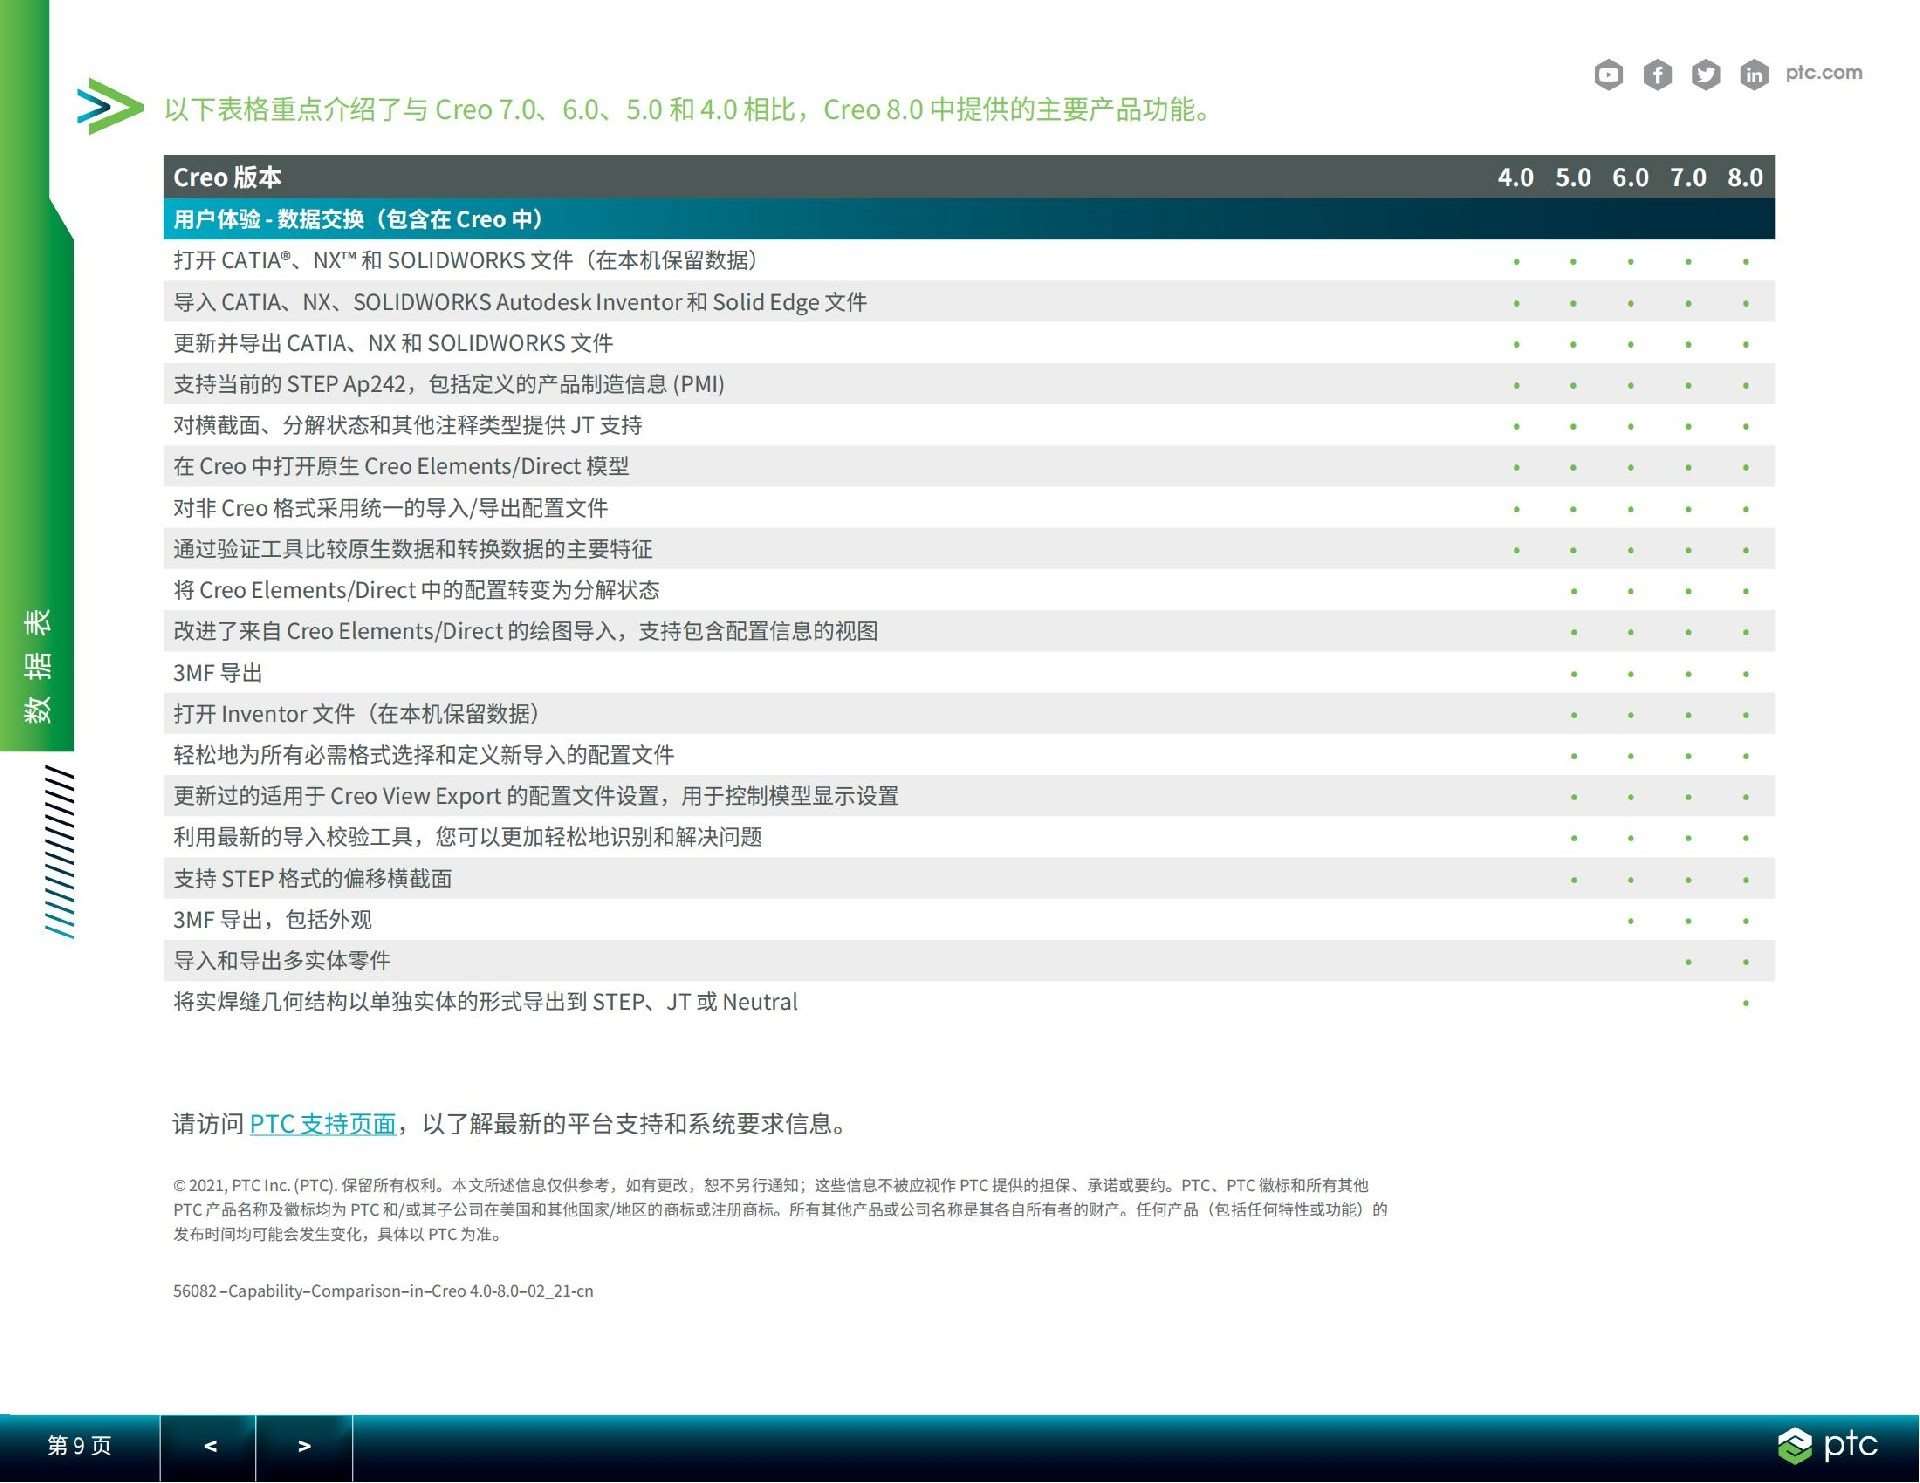1920x1483 pixels.
Task: Select row 打开 Inventor 文件（在本机保留数据）
Action: 969,714
